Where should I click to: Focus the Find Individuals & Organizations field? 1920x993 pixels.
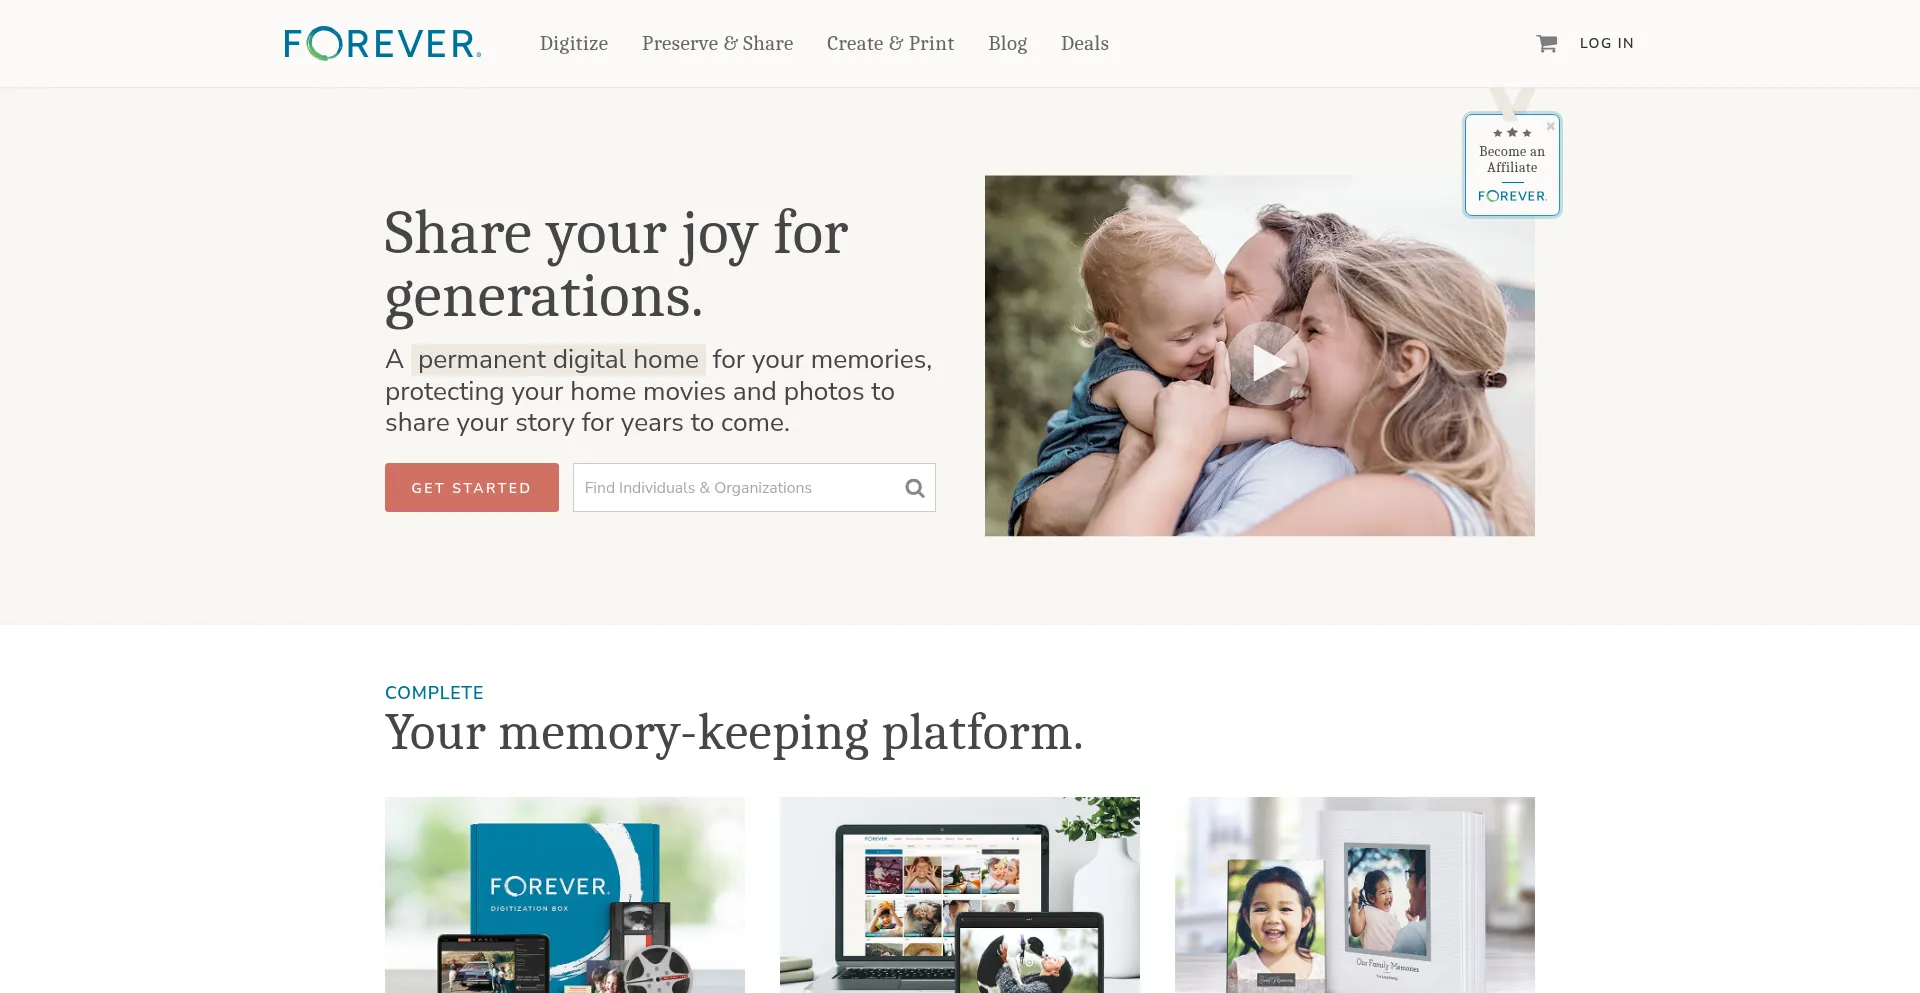coord(736,487)
